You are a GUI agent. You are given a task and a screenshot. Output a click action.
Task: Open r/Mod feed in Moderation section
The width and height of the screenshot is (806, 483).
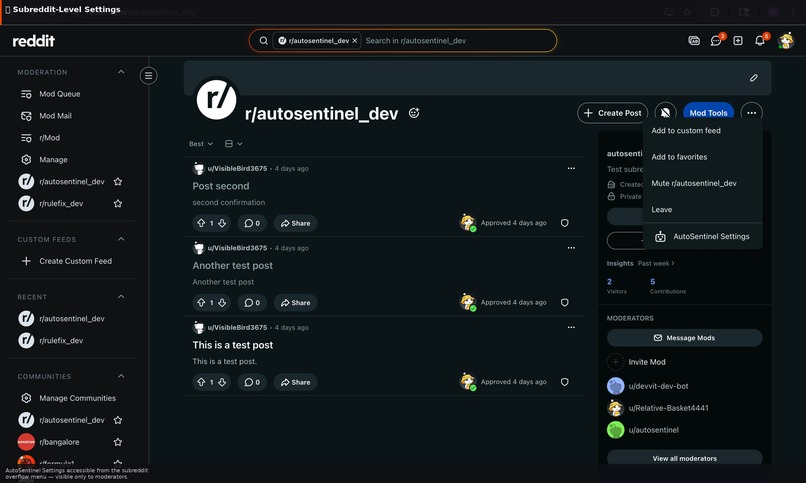pos(49,138)
